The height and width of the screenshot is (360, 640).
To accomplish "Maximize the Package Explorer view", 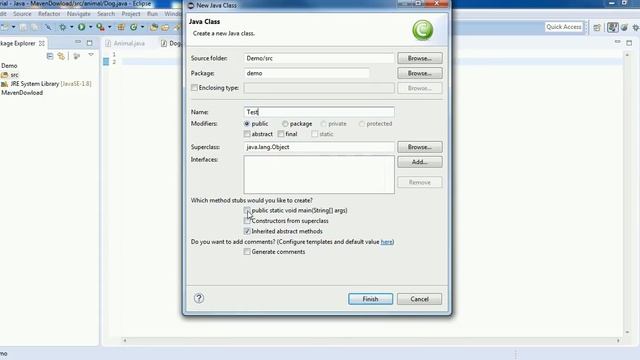I will [89, 43].
